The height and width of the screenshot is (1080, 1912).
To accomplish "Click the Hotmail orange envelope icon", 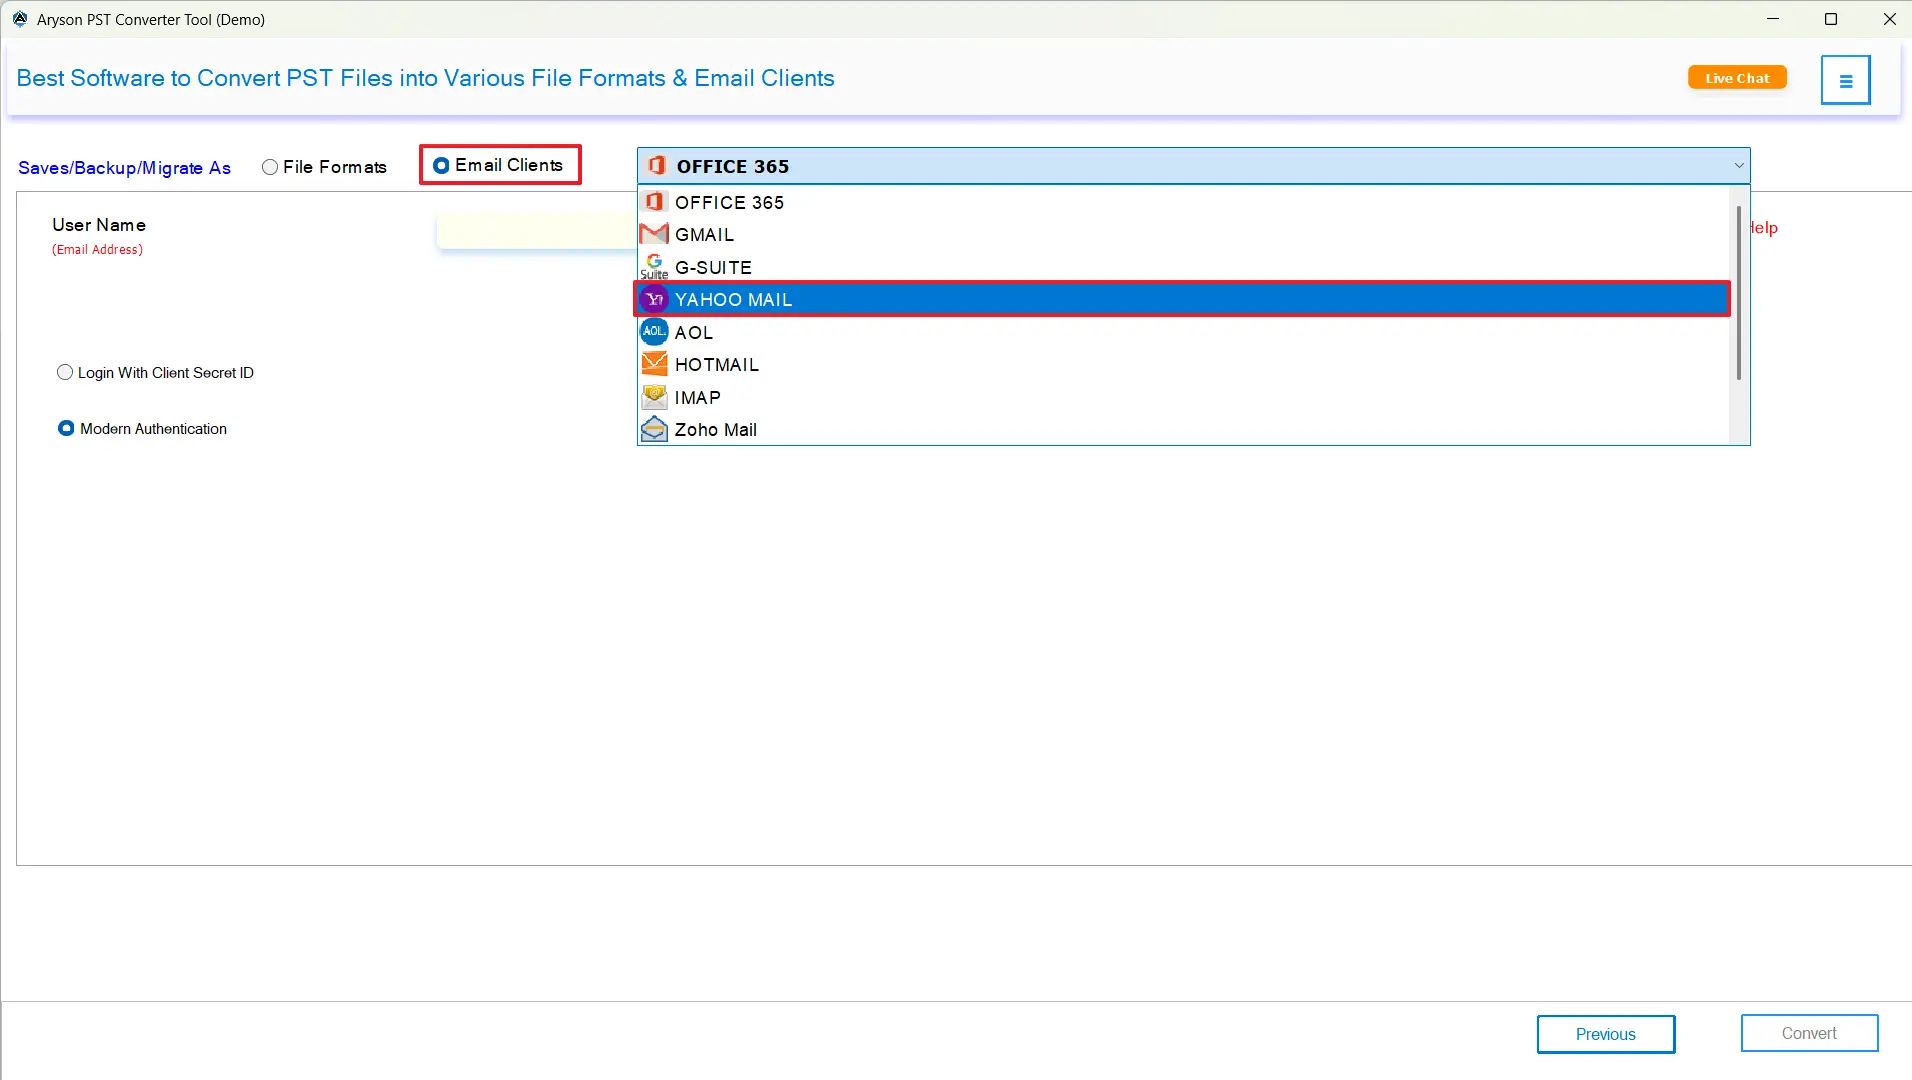I will [654, 364].
